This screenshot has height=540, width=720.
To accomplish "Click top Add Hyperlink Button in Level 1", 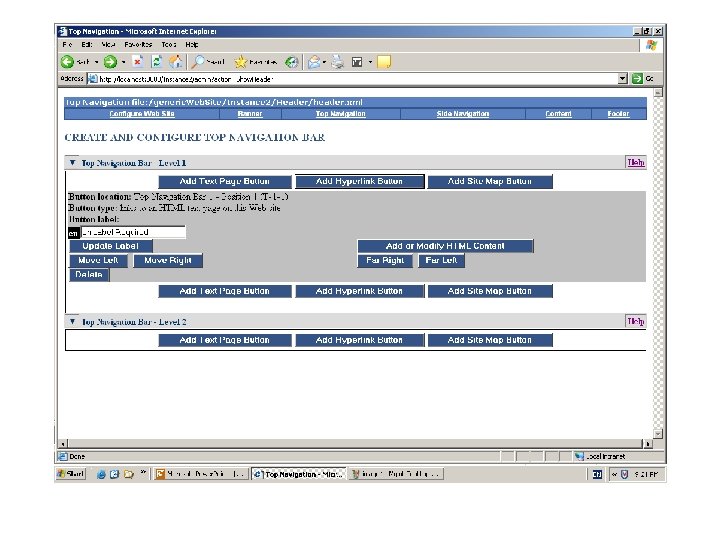I will pyautogui.click(x=359, y=181).
